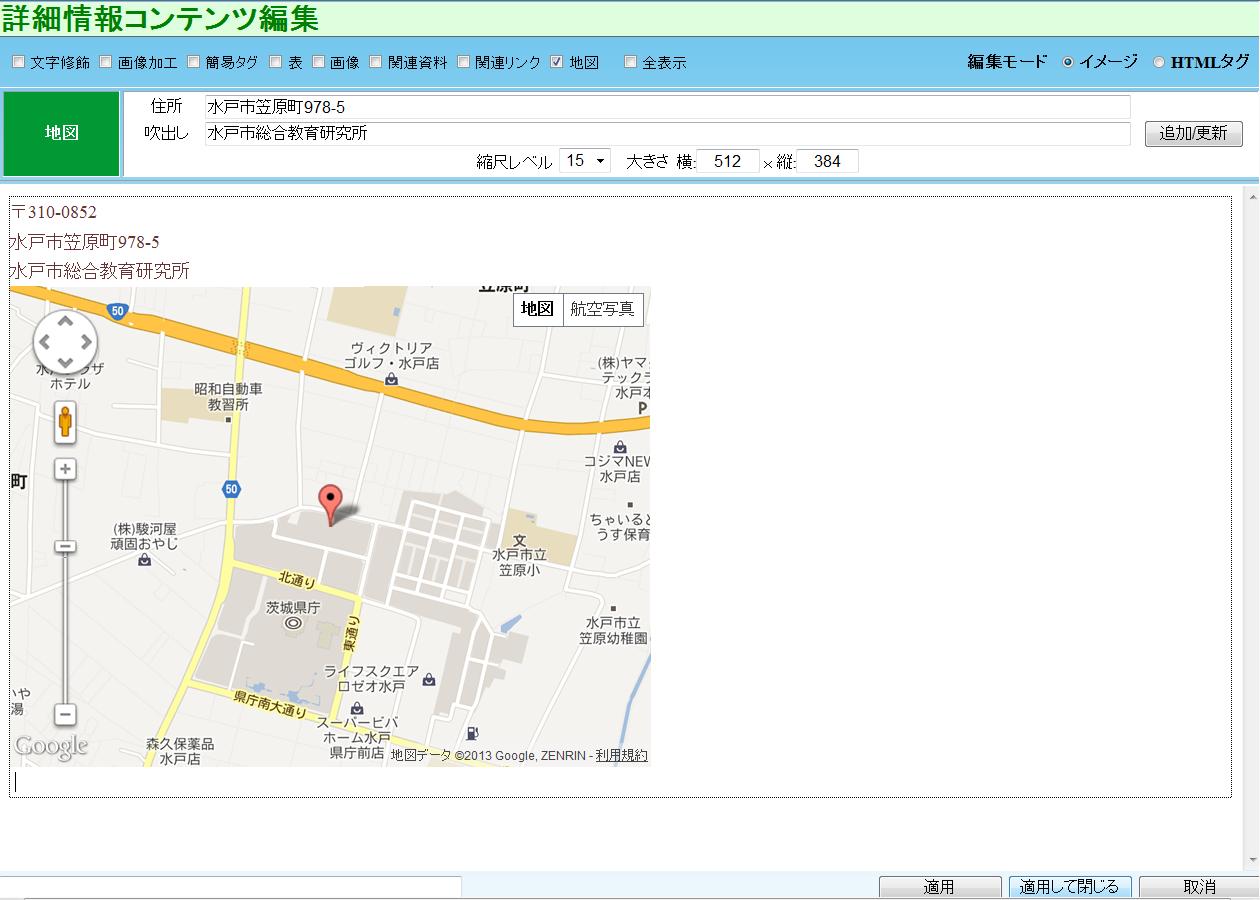Click 水戸市総合教育研究所 line in editor

pos(100,272)
